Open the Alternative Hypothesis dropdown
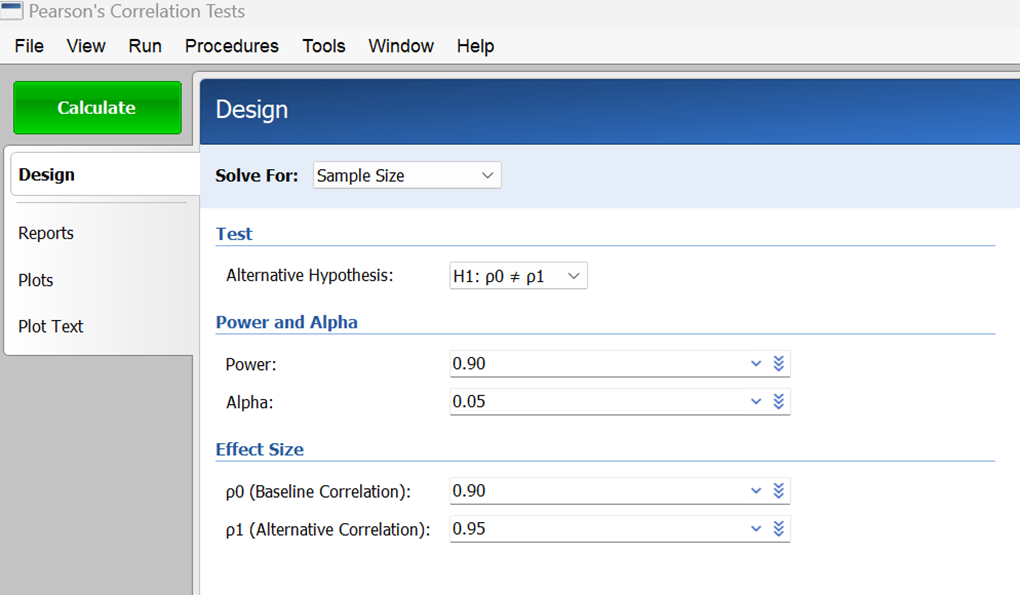Viewport: 1020px width, 595px height. (518, 276)
